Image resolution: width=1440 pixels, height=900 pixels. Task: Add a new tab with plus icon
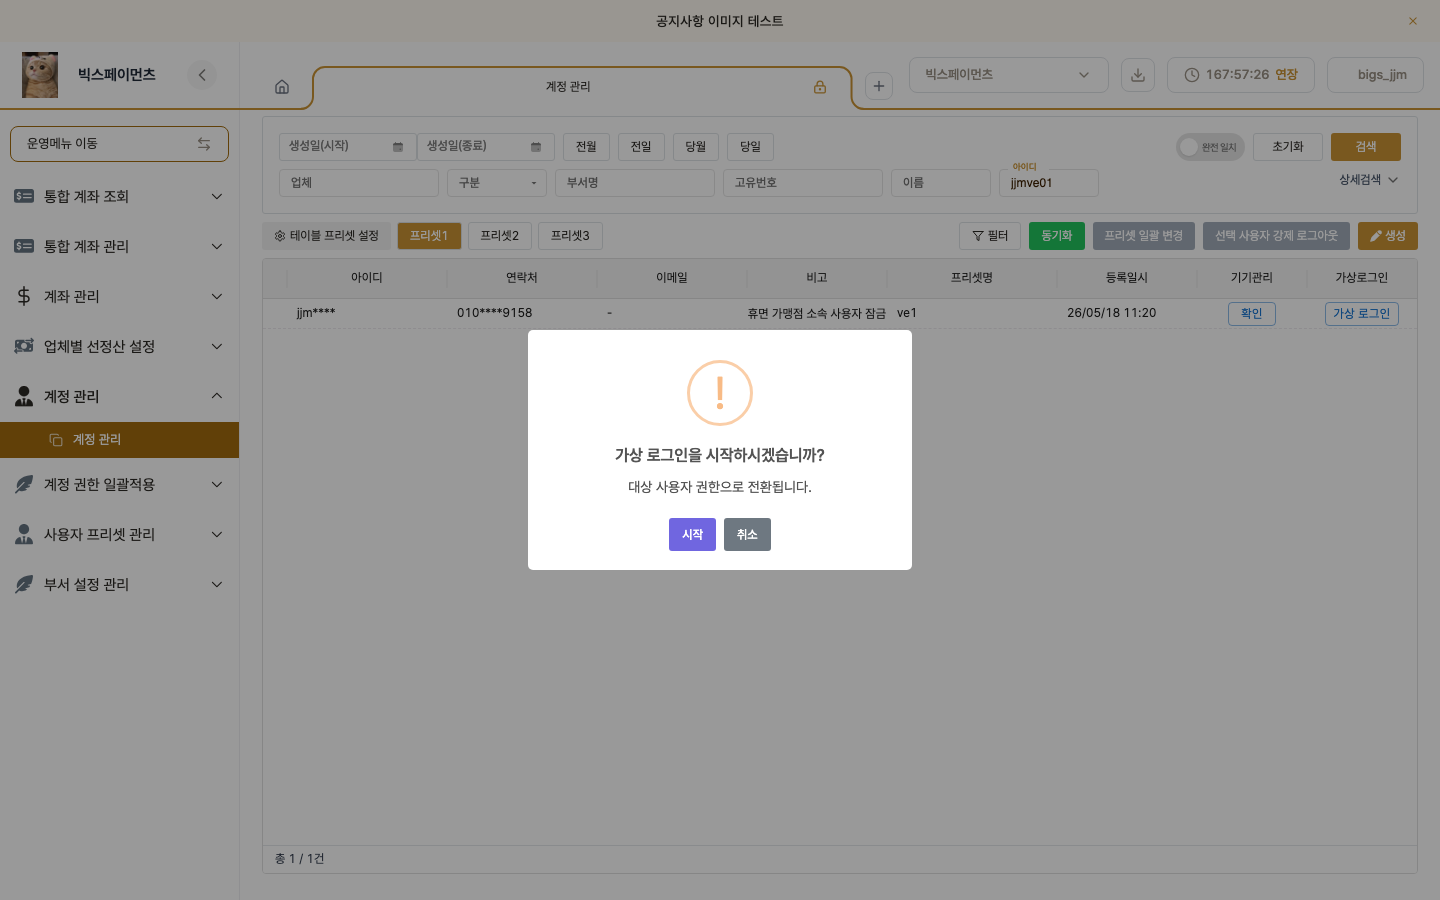879,86
